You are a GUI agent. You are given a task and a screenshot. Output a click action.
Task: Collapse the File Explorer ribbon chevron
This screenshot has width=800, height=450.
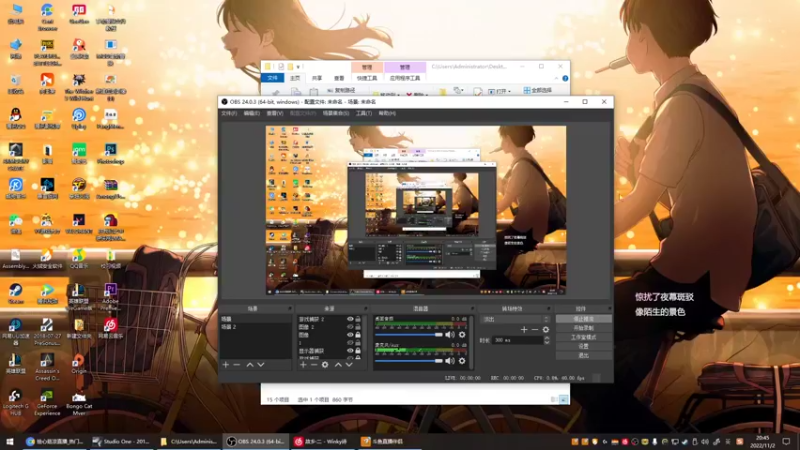(x=556, y=78)
